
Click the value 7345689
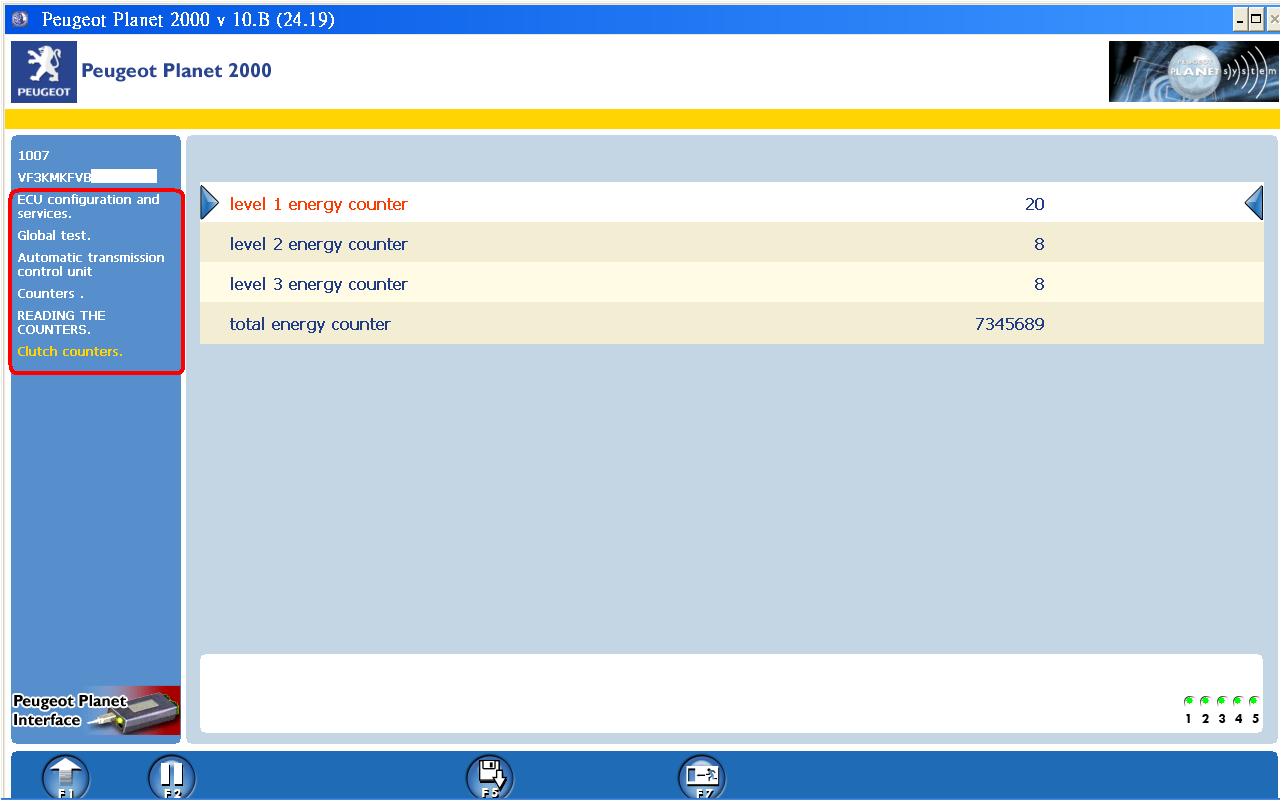[1009, 324]
